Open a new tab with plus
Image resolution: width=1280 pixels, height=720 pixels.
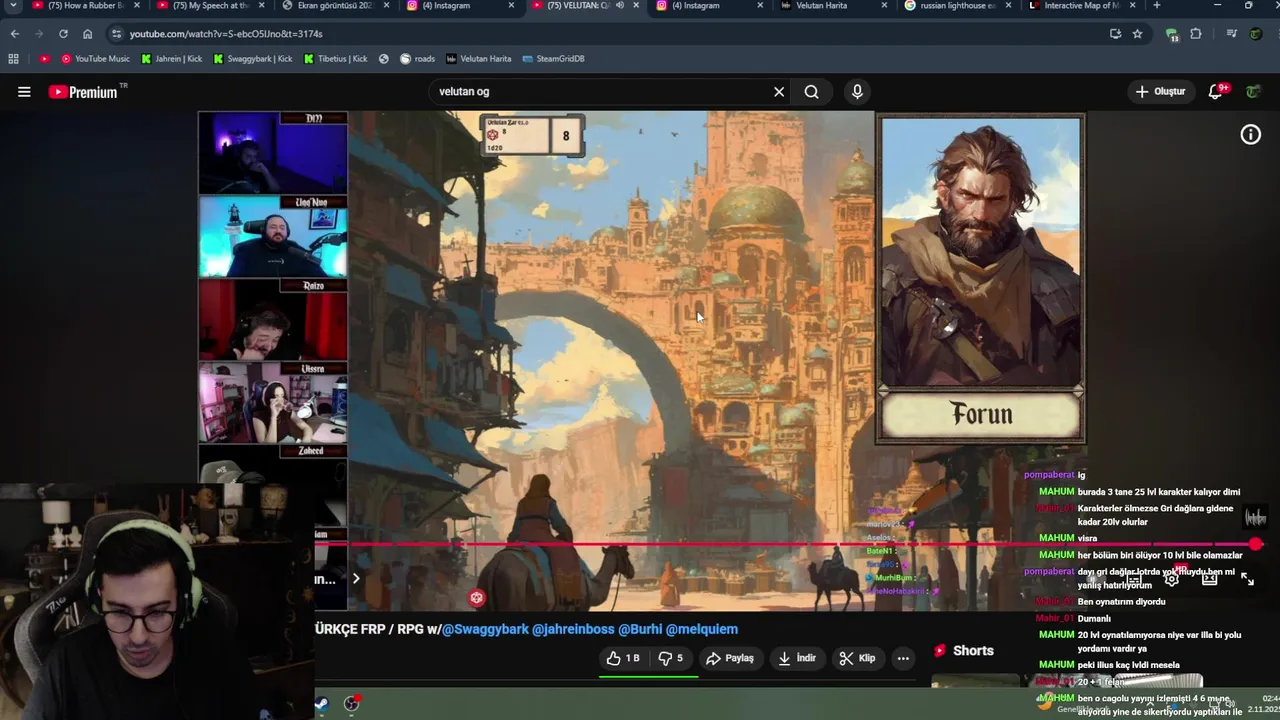tap(1157, 6)
